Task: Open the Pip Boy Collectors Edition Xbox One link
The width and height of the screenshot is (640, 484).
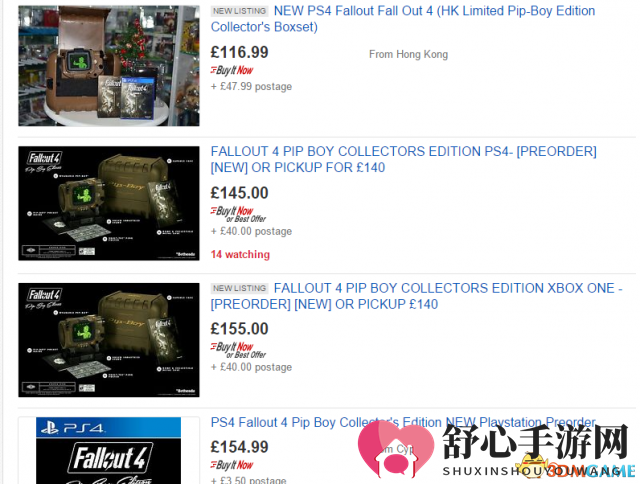Action: (416, 296)
